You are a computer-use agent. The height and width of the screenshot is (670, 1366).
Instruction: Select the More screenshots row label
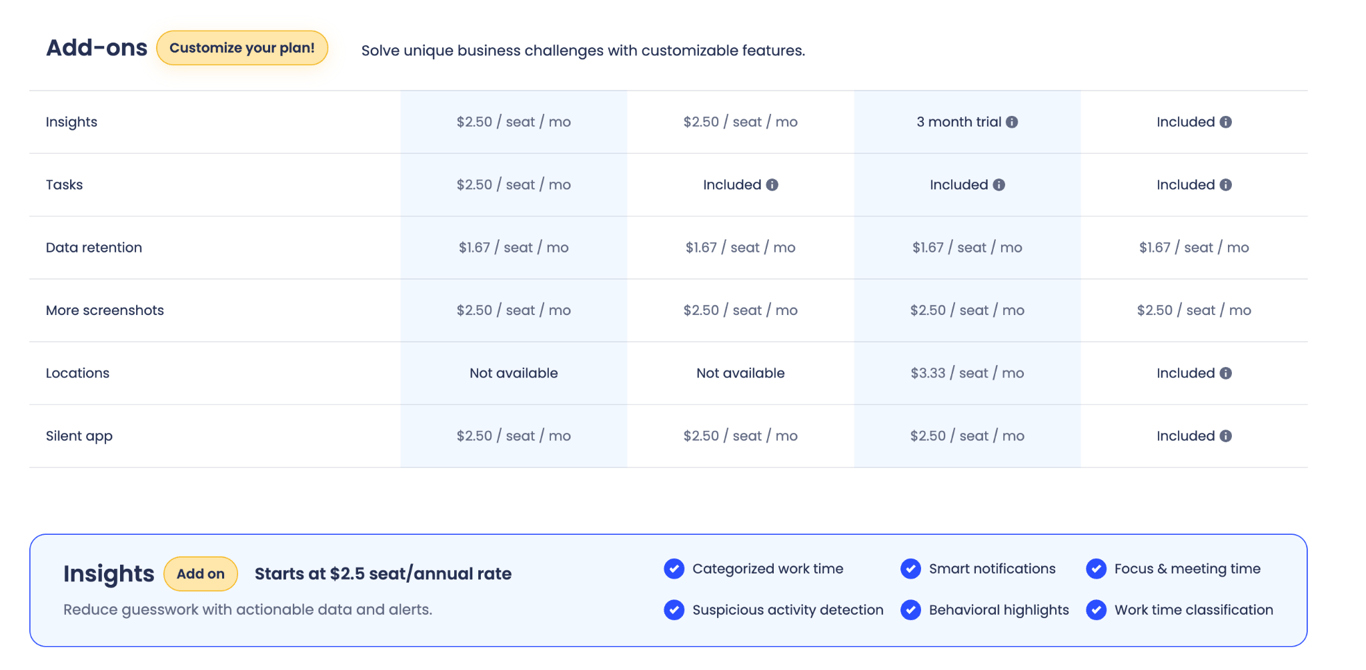tap(105, 311)
